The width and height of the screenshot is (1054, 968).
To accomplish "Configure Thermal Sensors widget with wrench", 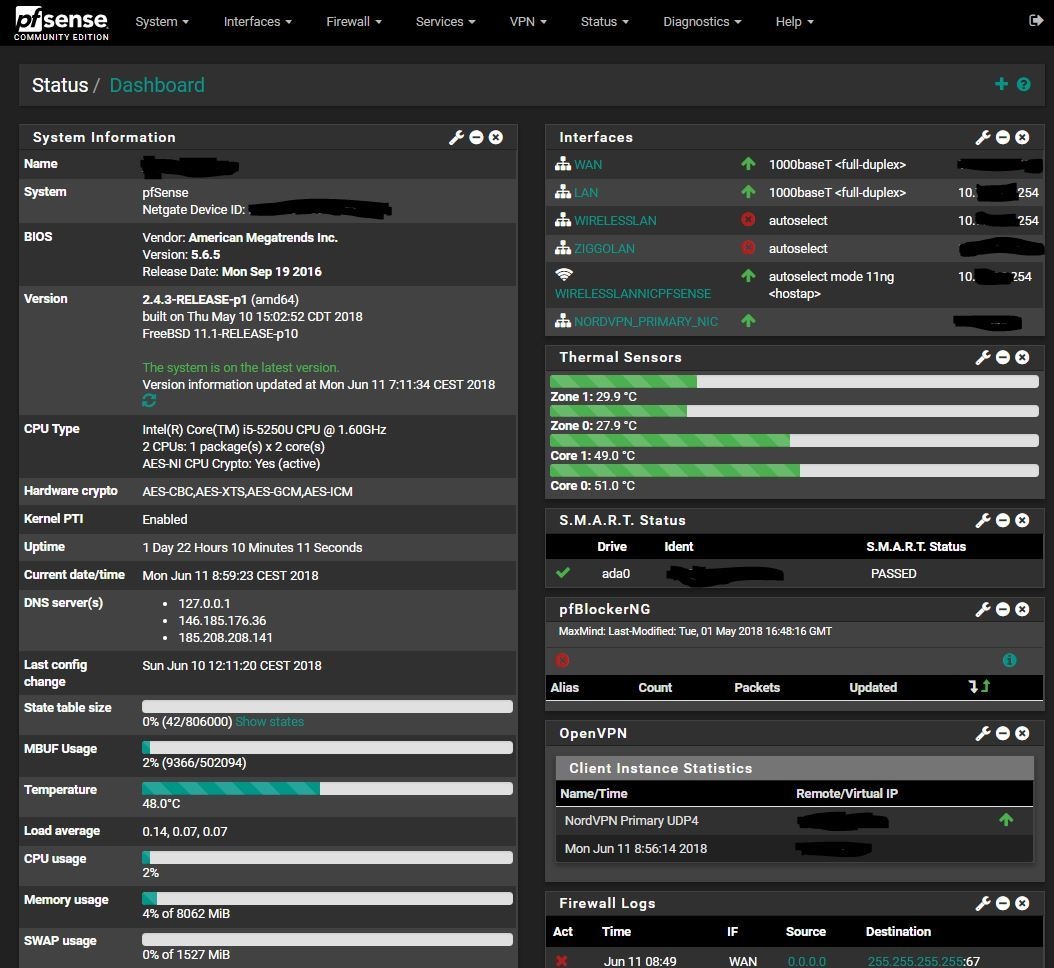I will pos(983,357).
